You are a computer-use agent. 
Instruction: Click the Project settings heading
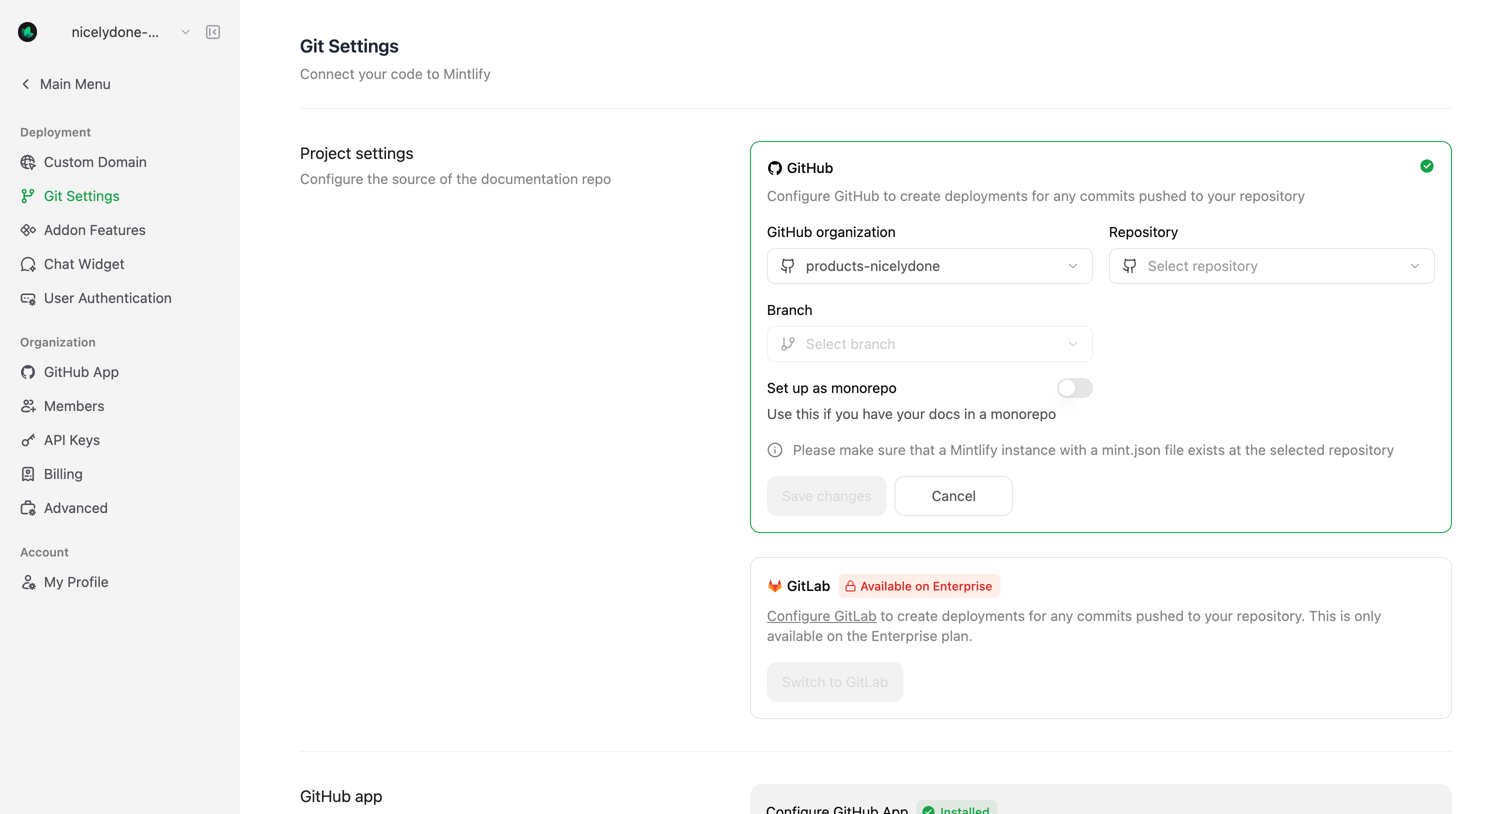click(357, 153)
